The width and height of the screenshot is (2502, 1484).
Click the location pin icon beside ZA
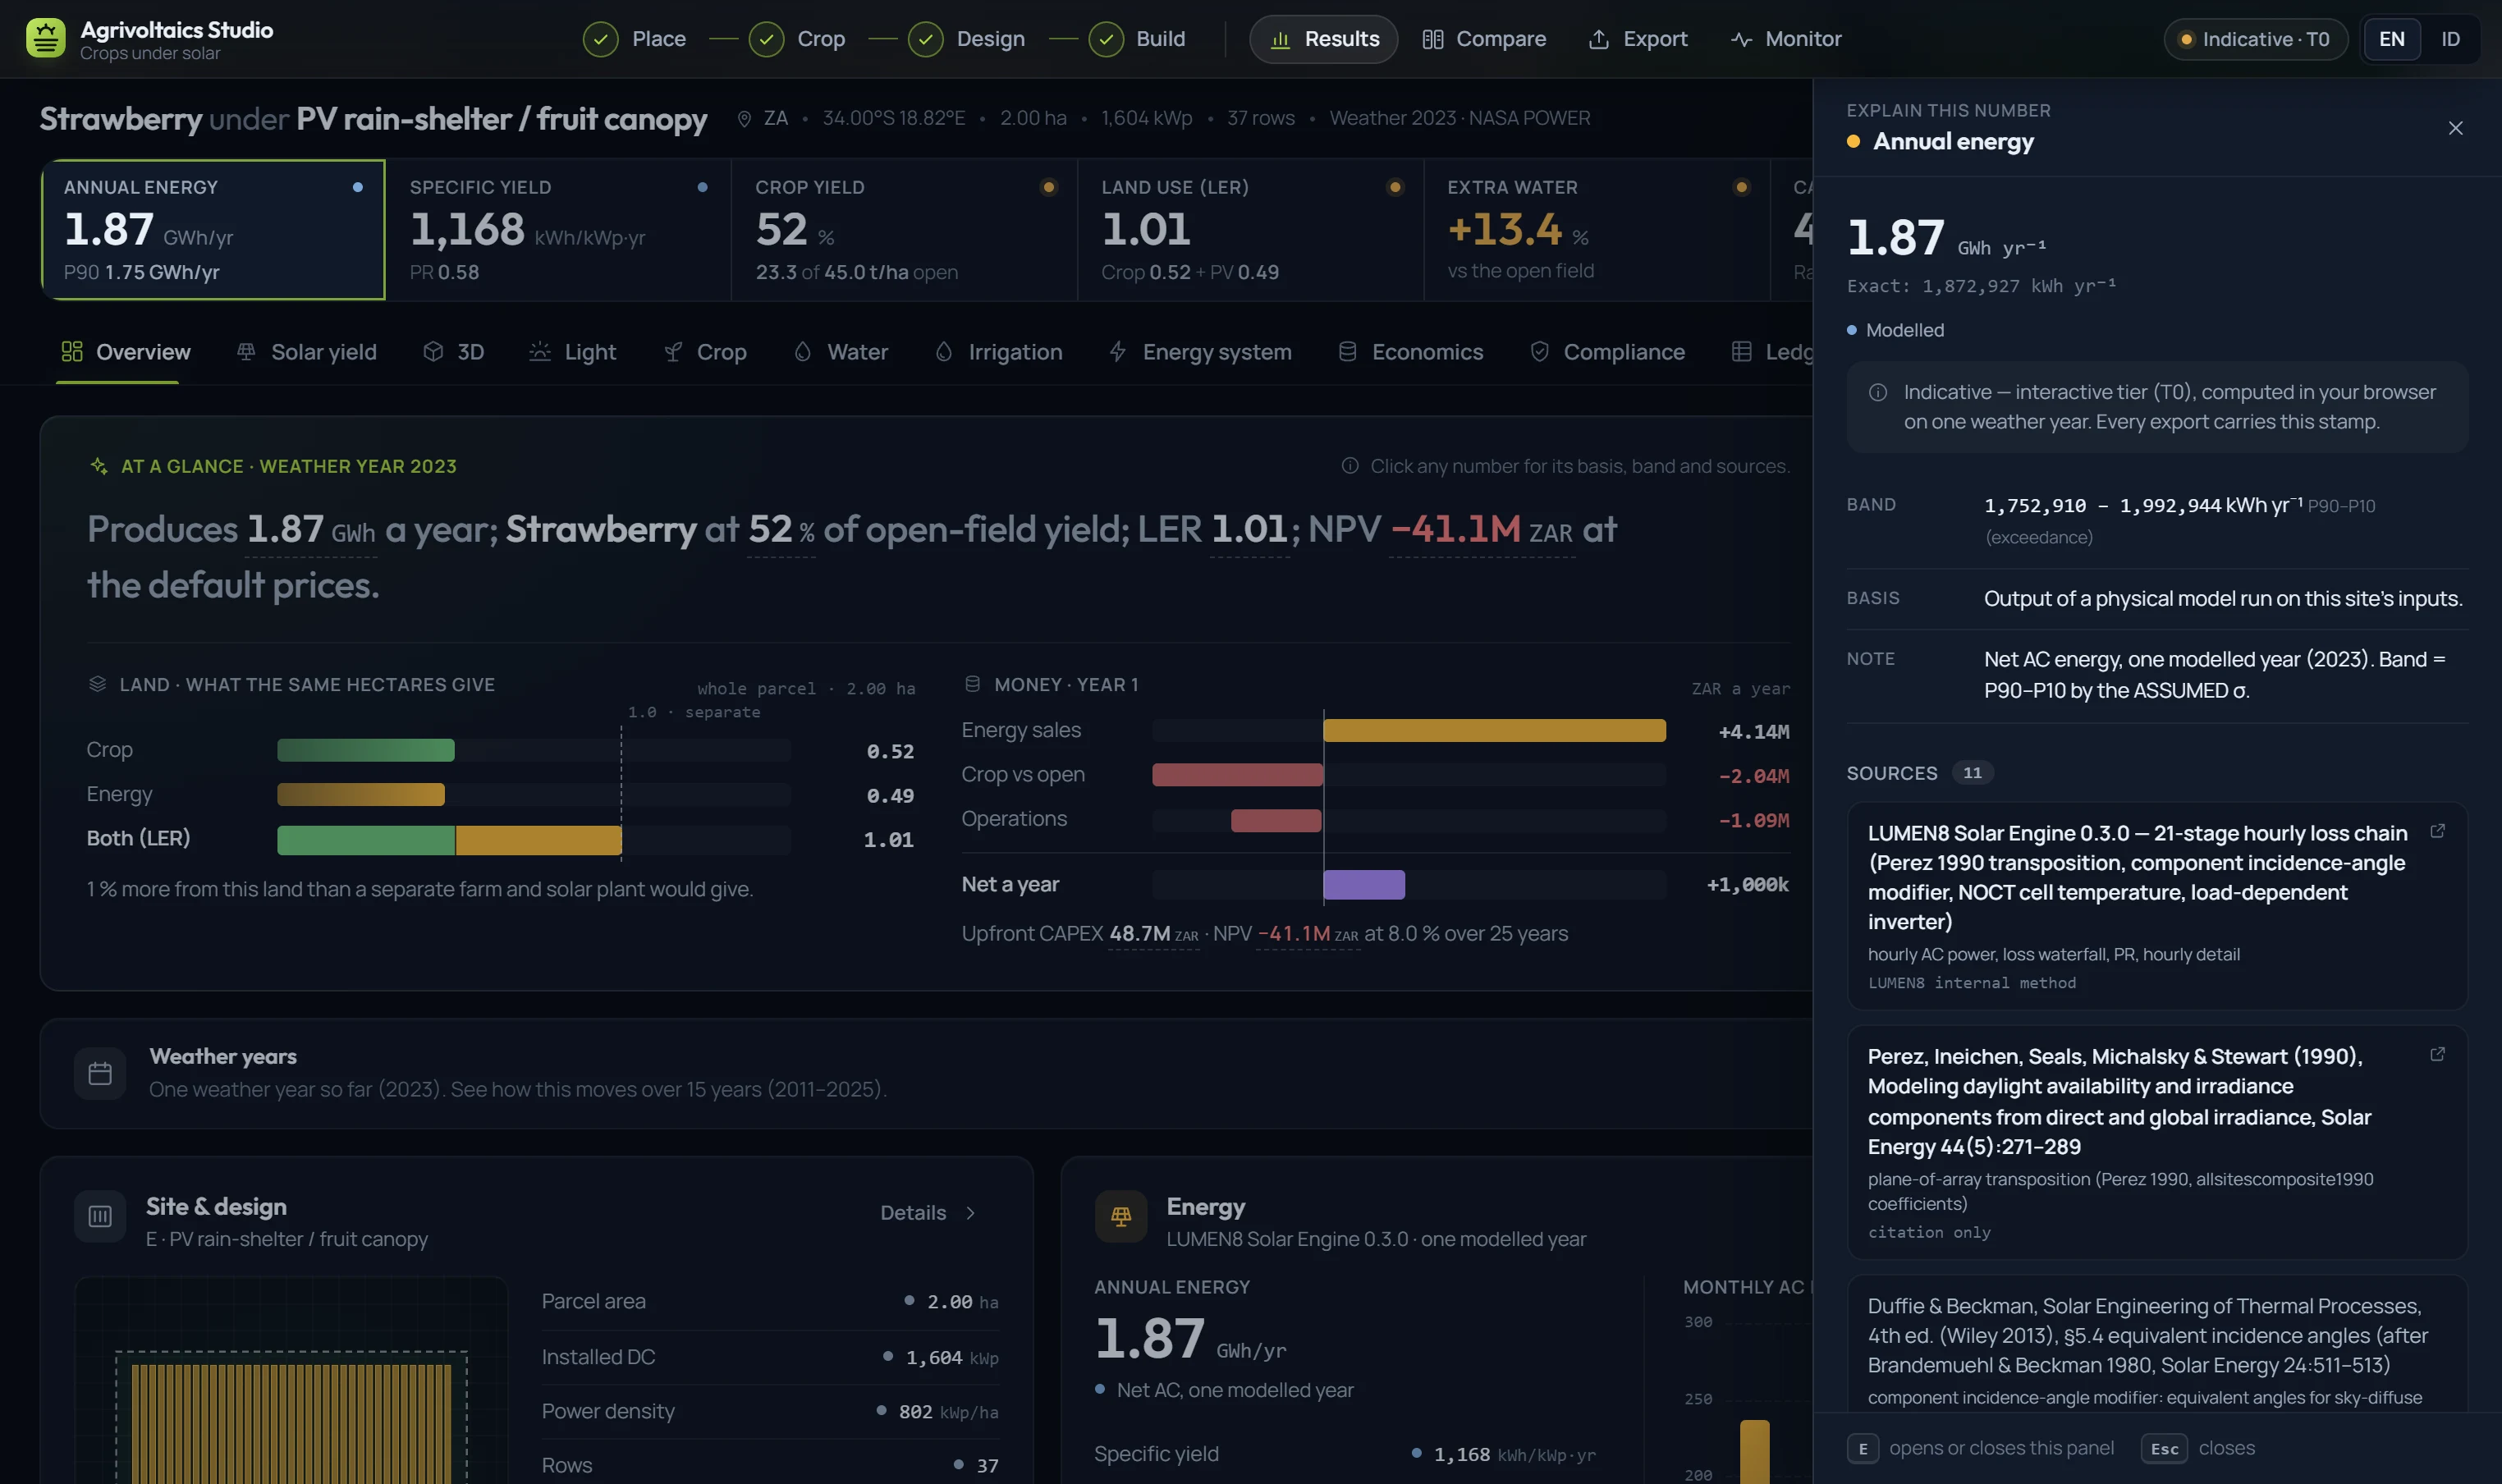tap(744, 119)
